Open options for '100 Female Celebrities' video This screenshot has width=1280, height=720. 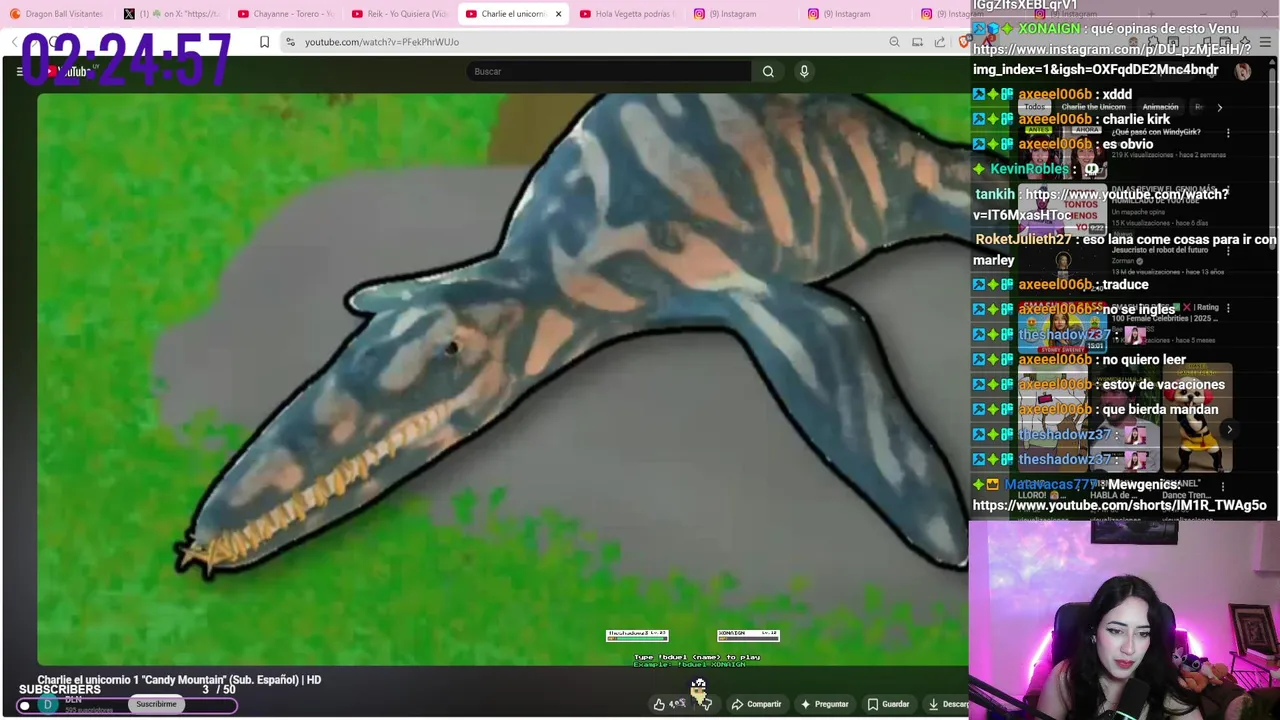(x=1228, y=308)
